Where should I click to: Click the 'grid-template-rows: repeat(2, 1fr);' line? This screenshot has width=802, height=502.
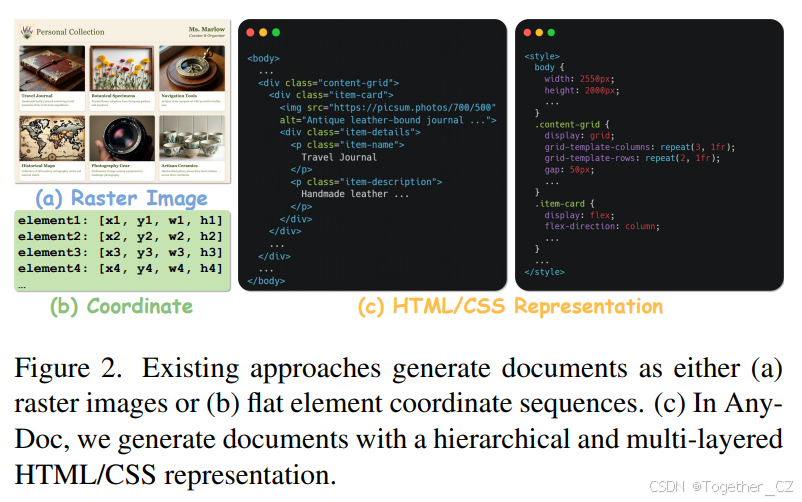pyautogui.click(x=632, y=158)
